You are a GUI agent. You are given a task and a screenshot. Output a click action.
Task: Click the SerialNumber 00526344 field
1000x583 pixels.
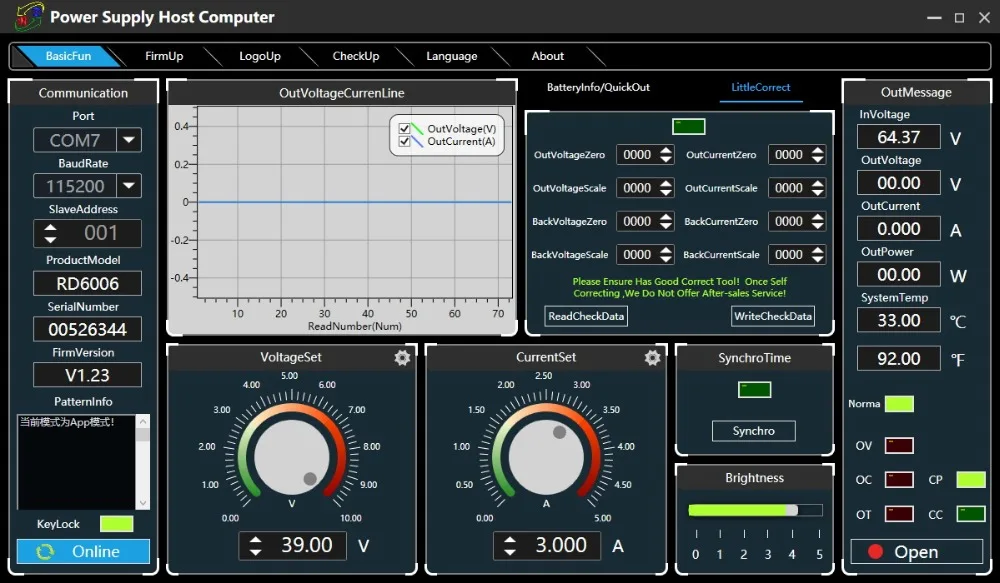(x=87, y=329)
